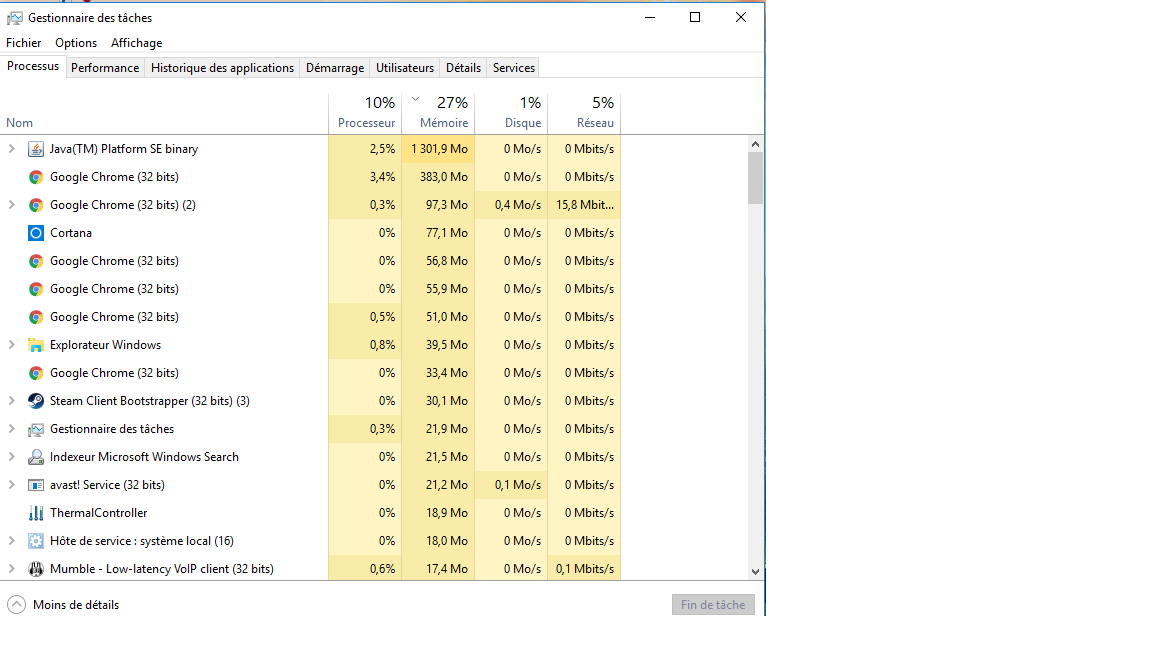Expand the Java(TM) Platform SE binary row

(x=11, y=149)
